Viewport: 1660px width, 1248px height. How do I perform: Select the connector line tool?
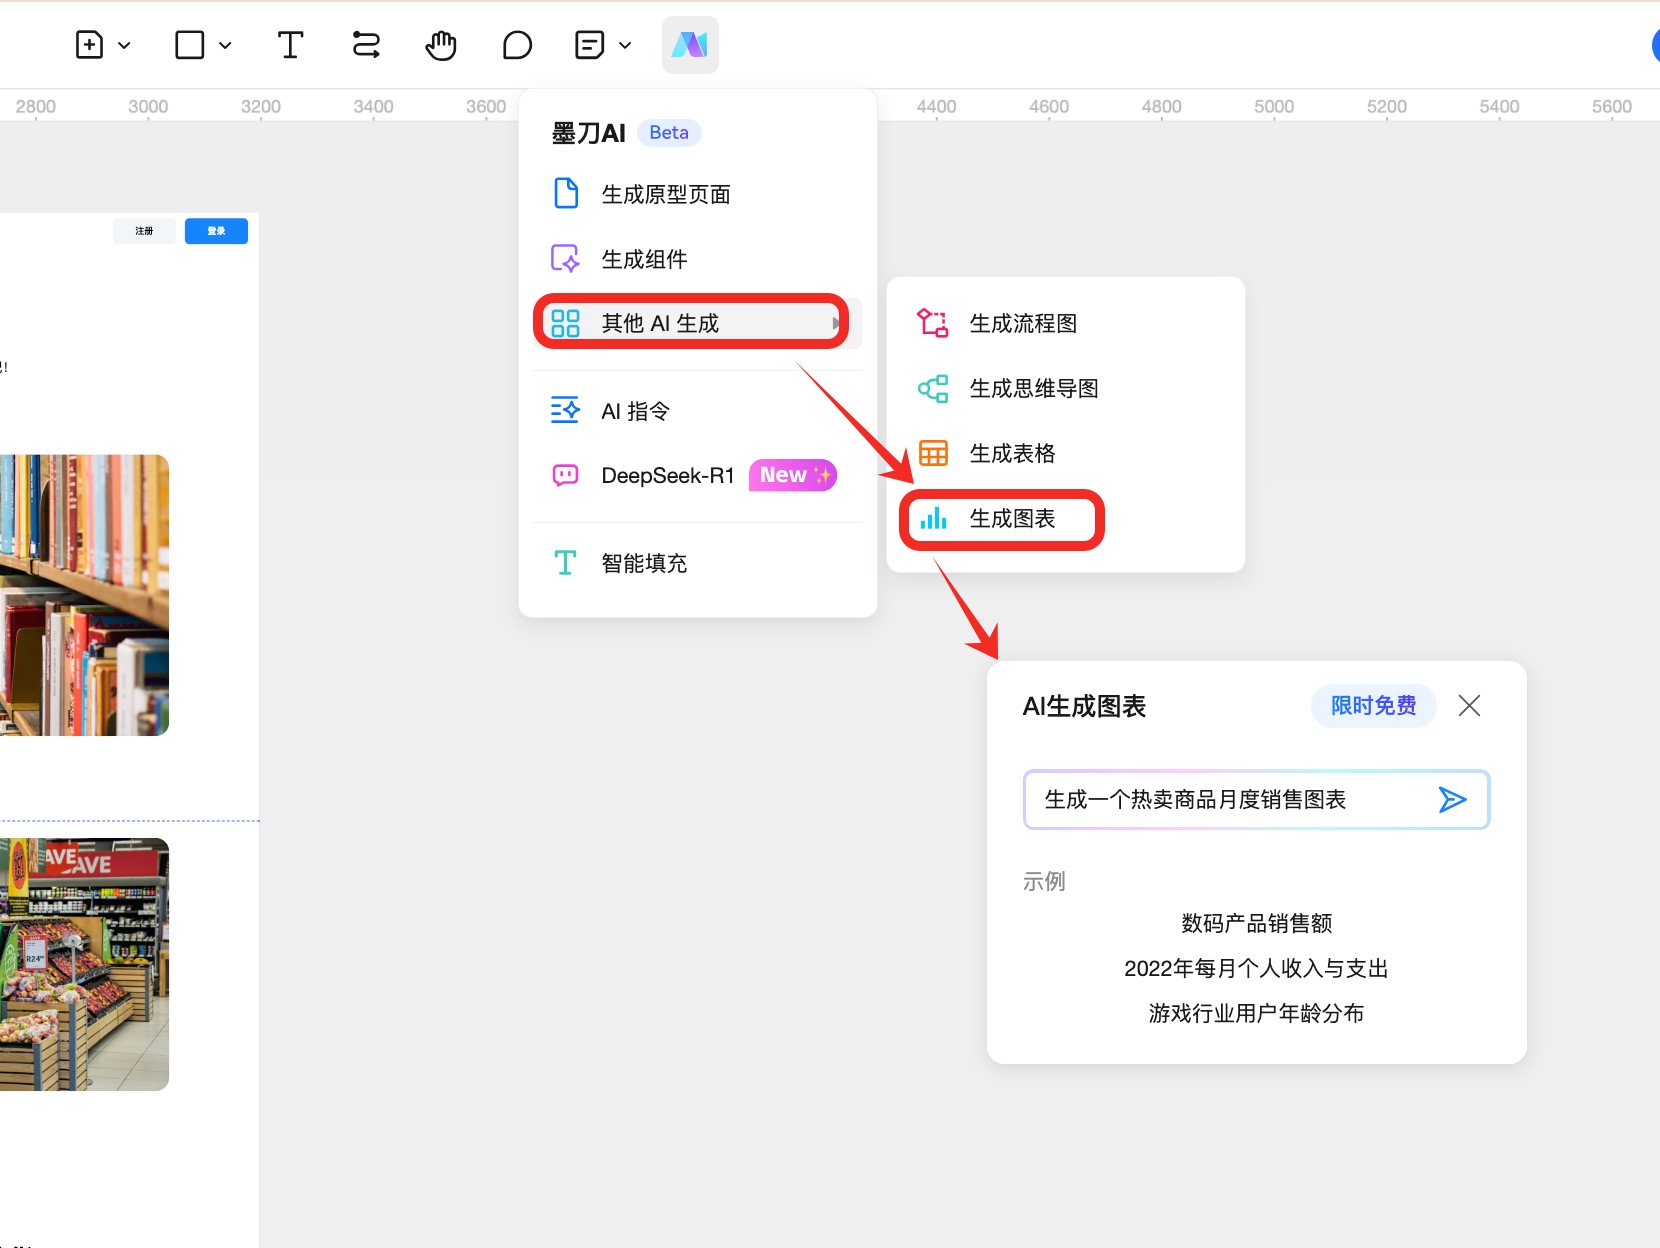pyautogui.click(x=366, y=45)
